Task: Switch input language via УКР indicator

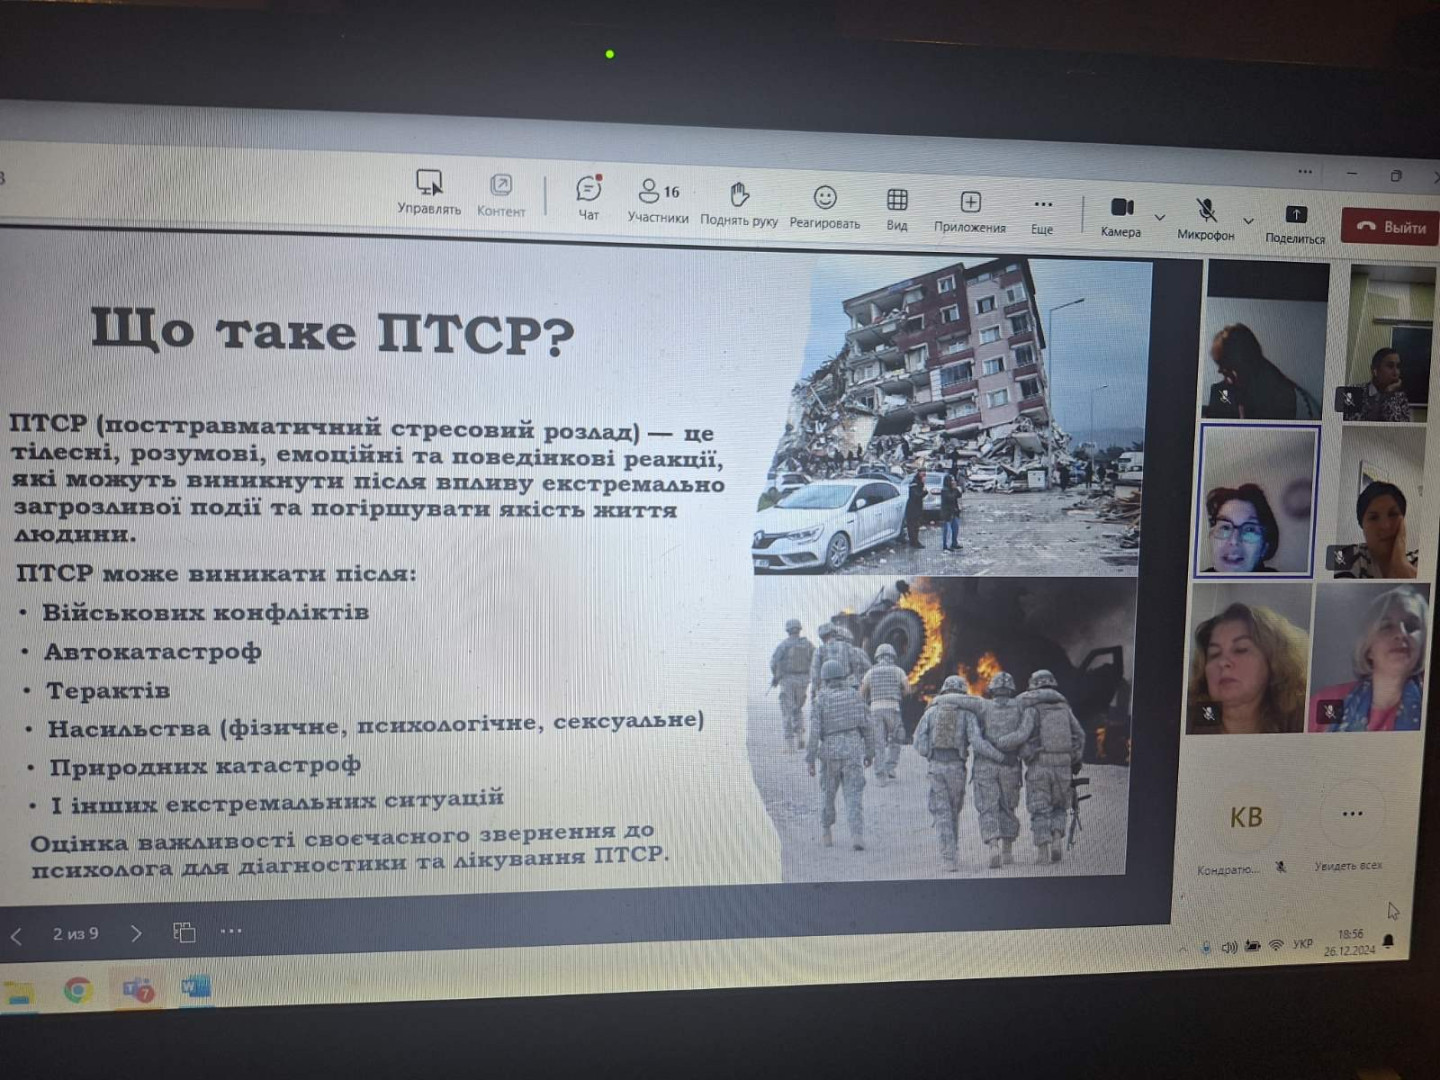Action: (1302, 944)
